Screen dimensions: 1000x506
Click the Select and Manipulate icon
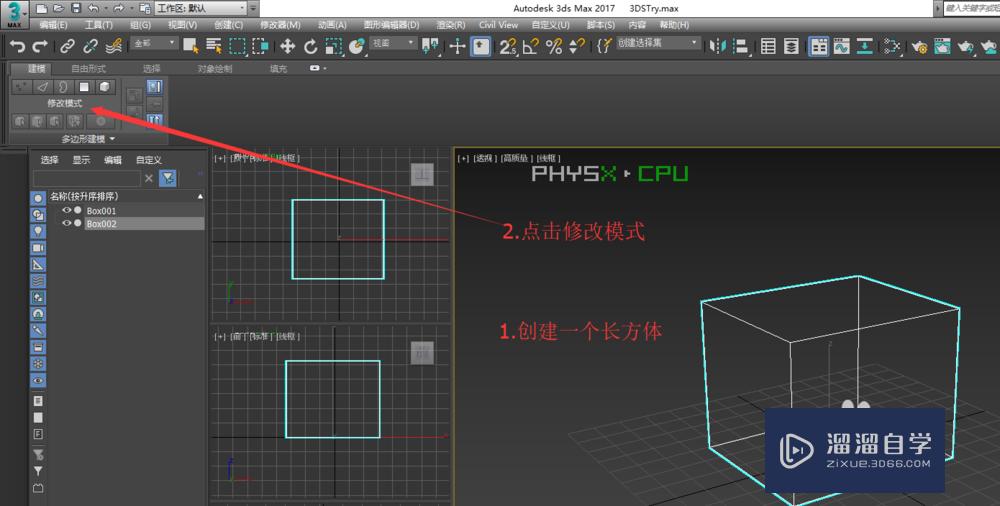pyautogui.click(x=457, y=46)
